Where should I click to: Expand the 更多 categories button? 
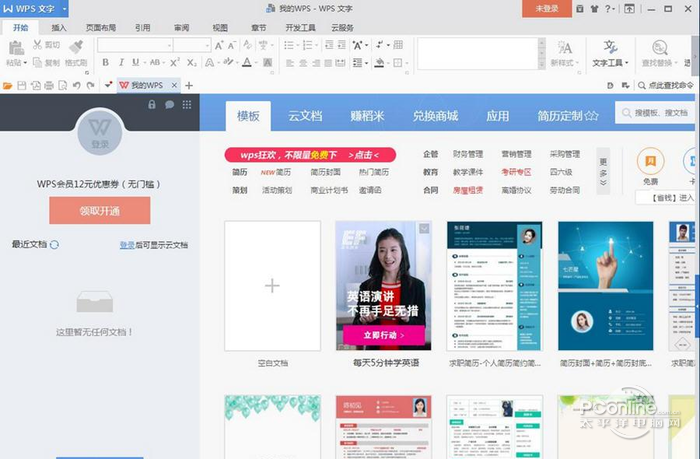(603, 171)
